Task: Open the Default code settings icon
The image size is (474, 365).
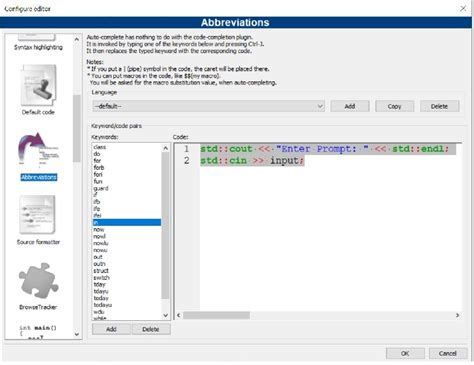Action: point(38,86)
